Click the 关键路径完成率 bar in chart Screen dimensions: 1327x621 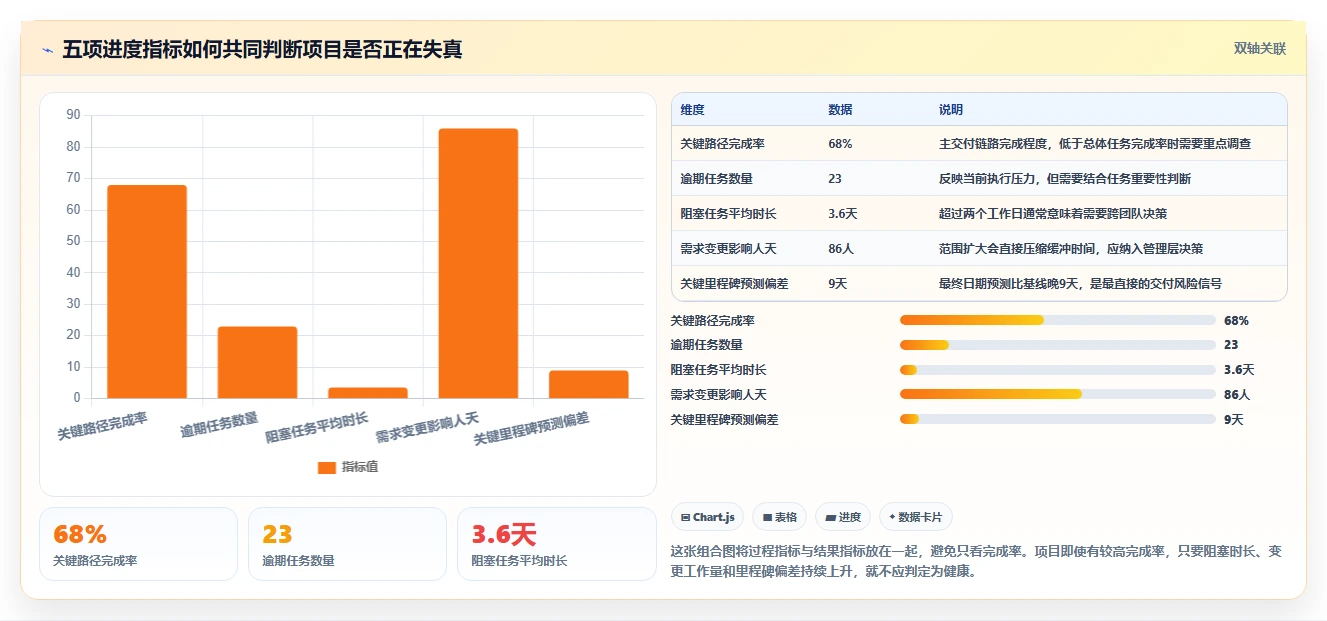click(147, 292)
